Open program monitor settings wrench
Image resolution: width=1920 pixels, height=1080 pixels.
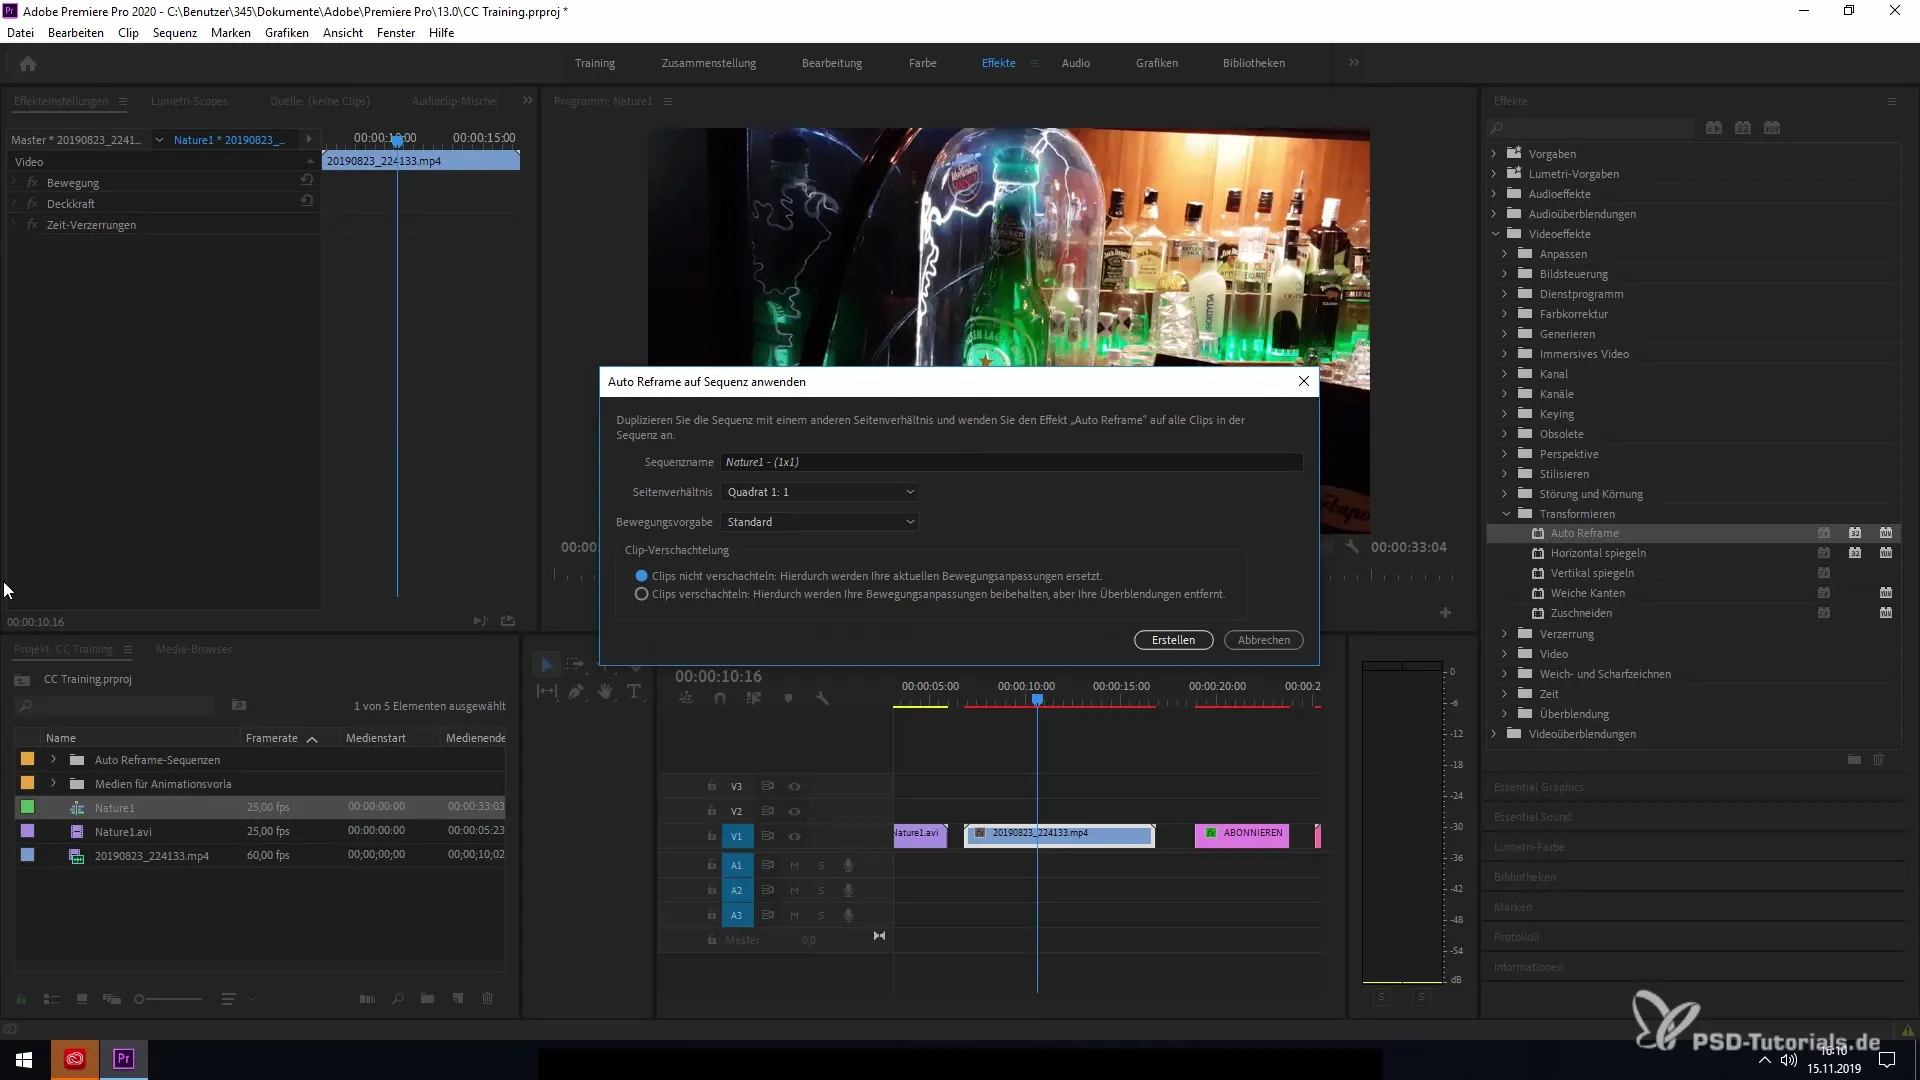pyautogui.click(x=1352, y=547)
